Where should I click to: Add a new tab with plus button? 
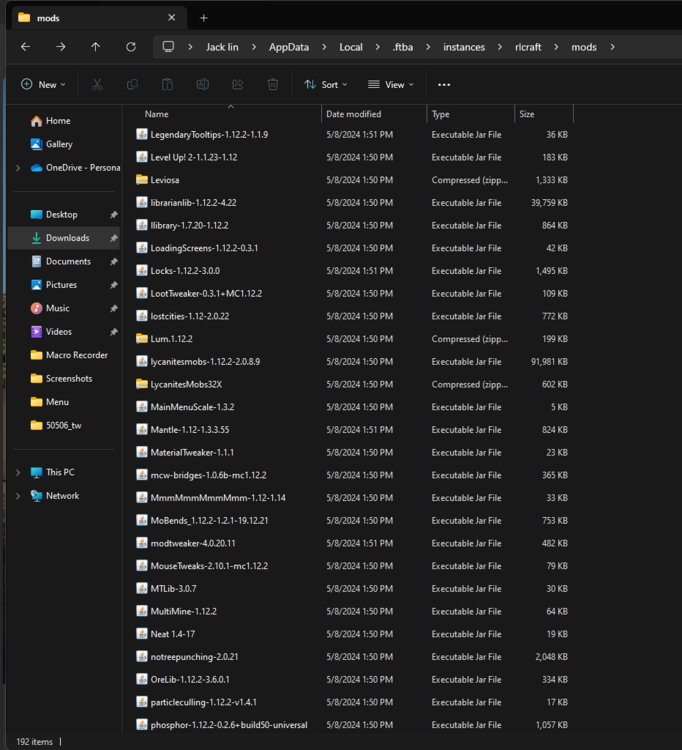click(204, 18)
